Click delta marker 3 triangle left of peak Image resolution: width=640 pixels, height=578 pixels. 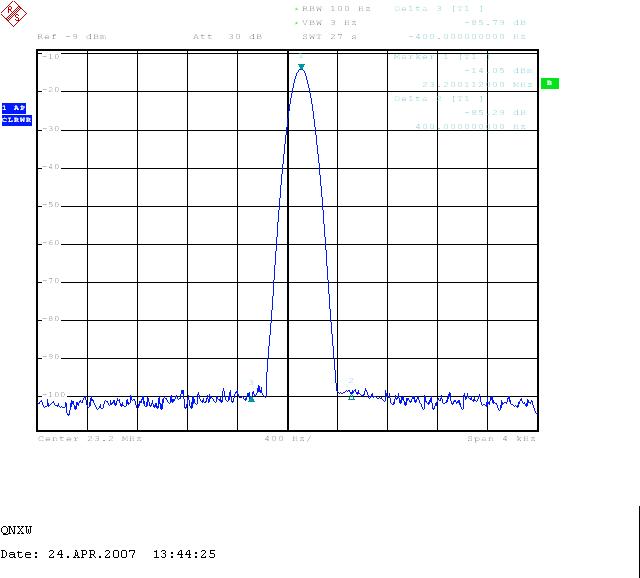[251, 398]
